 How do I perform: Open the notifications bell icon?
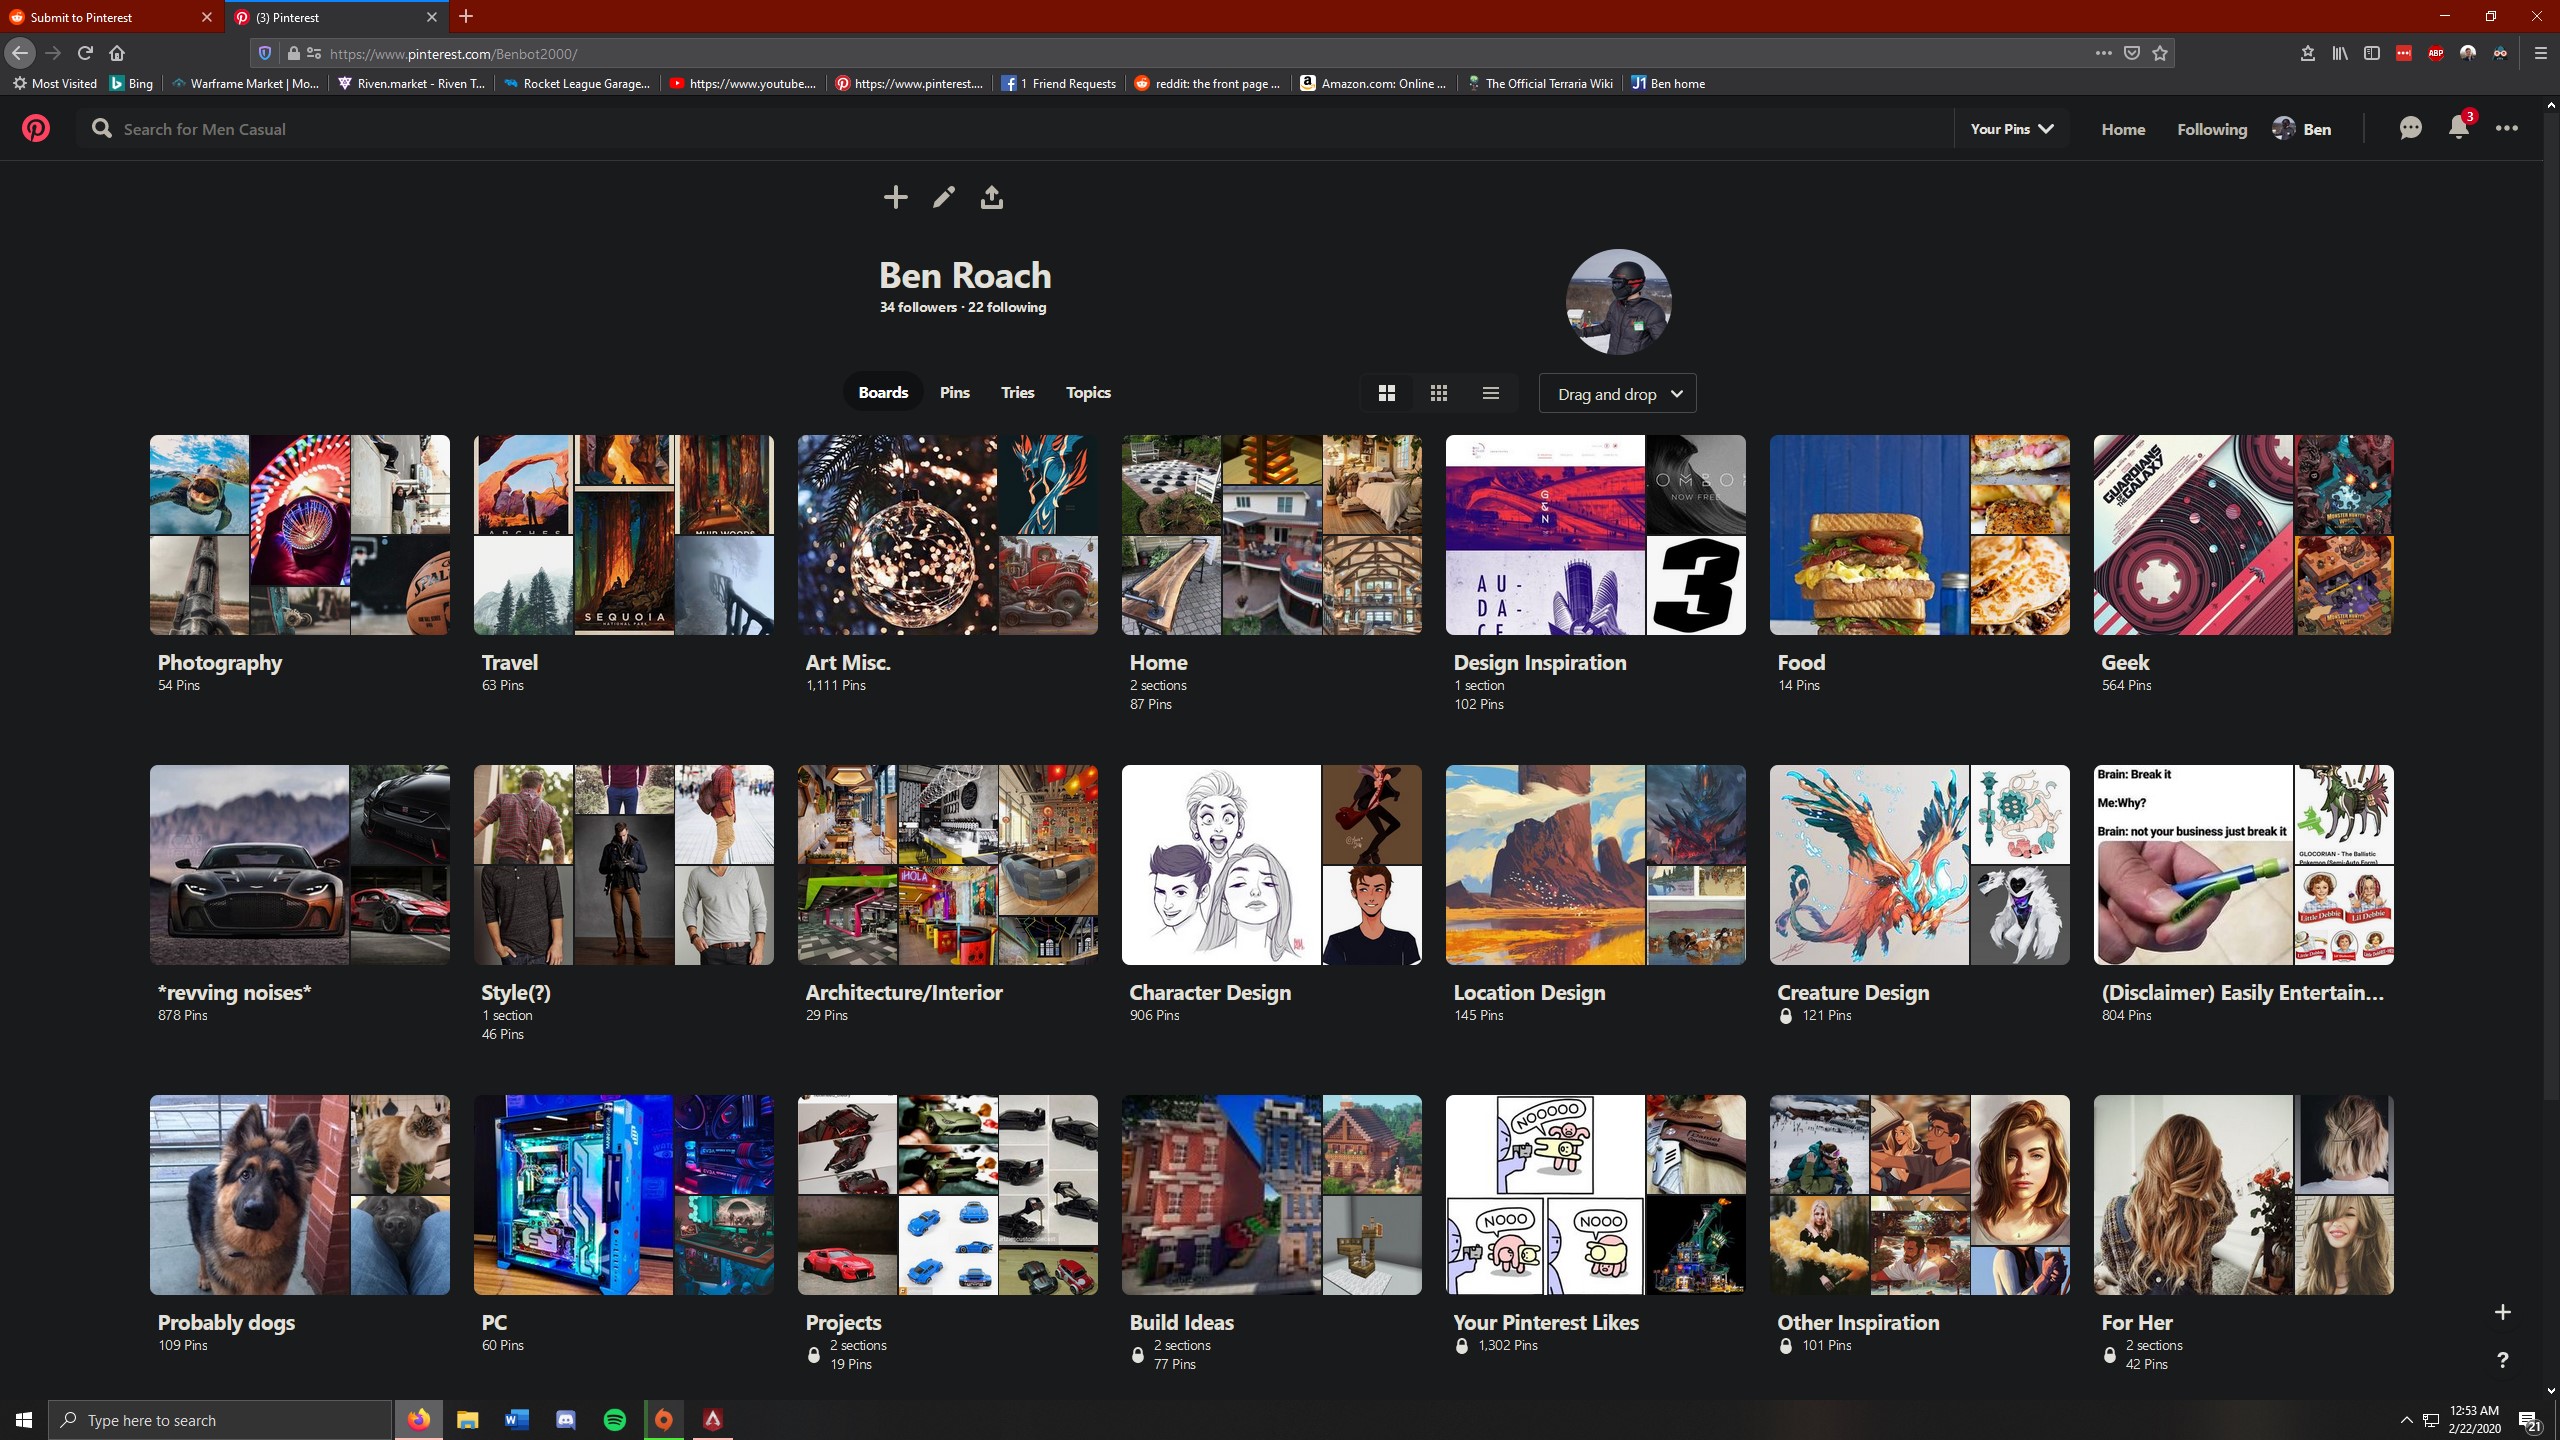click(x=2458, y=128)
